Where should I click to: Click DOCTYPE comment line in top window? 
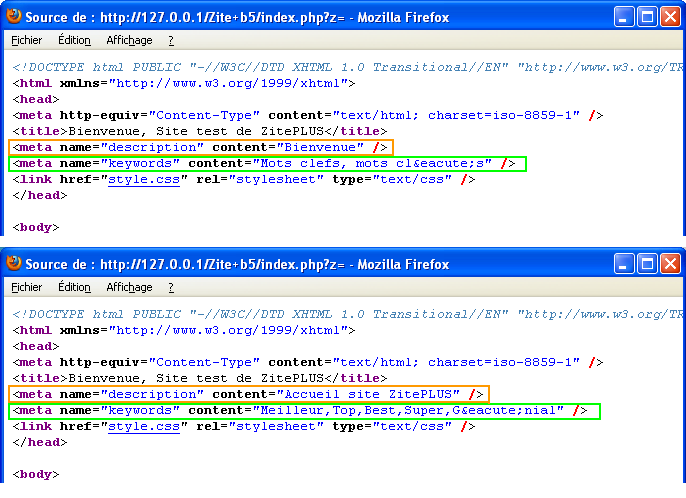coord(347,67)
